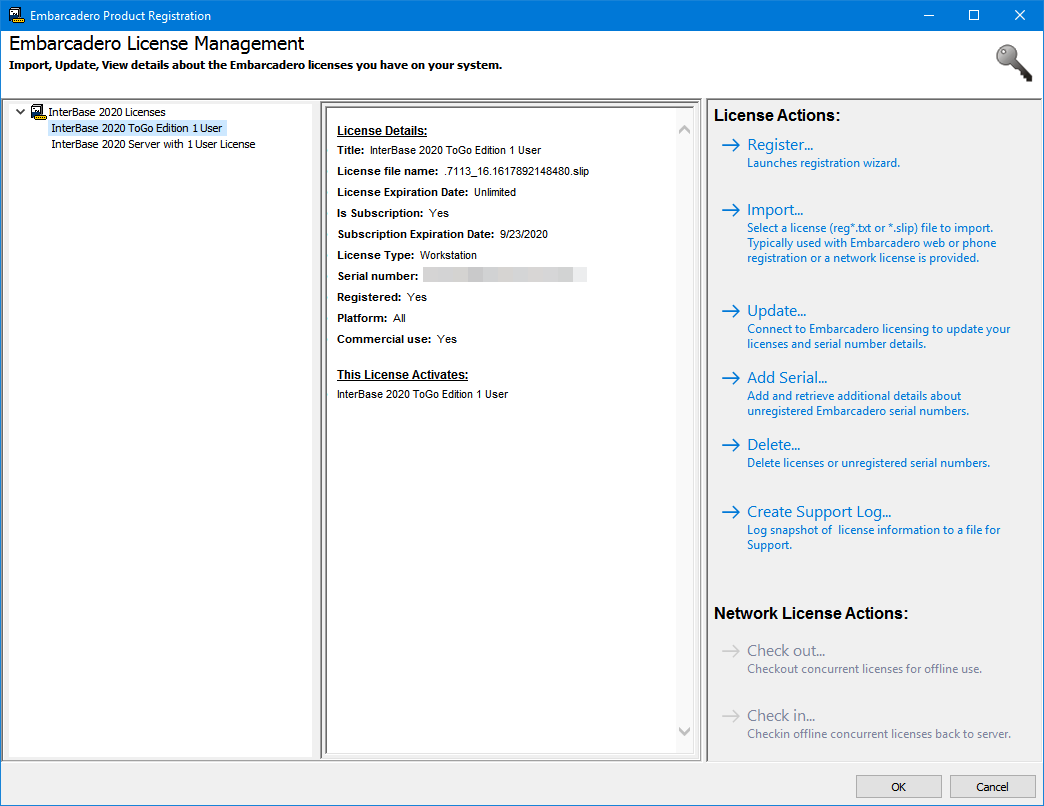Click the arrow icon beside Delete
The height and width of the screenshot is (806, 1044).
[730, 445]
